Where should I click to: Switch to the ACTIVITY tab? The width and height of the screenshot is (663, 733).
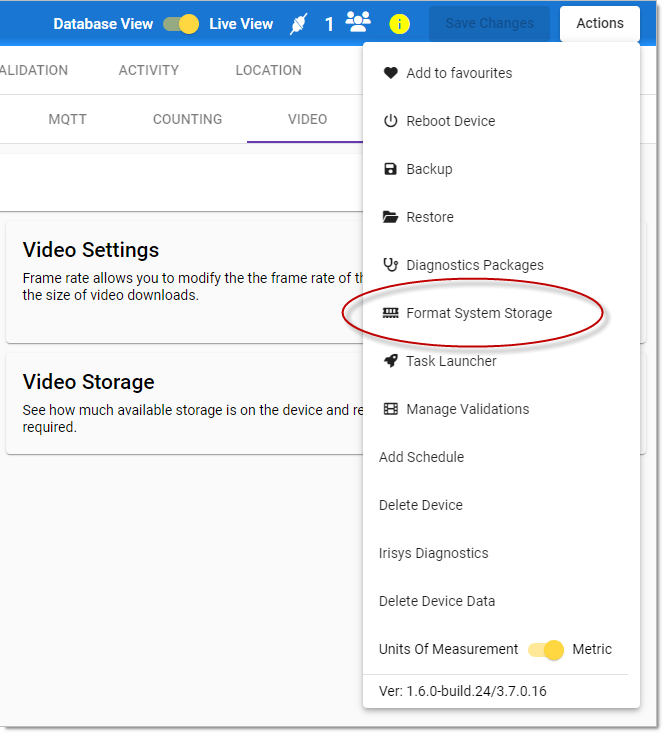pos(149,70)
